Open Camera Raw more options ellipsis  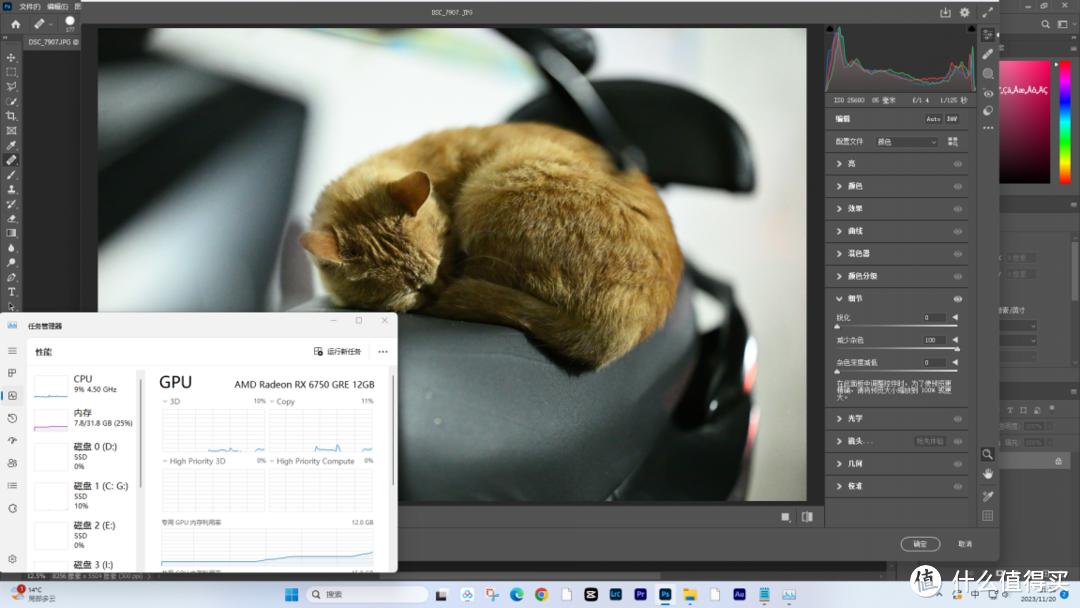pos(988,128)
